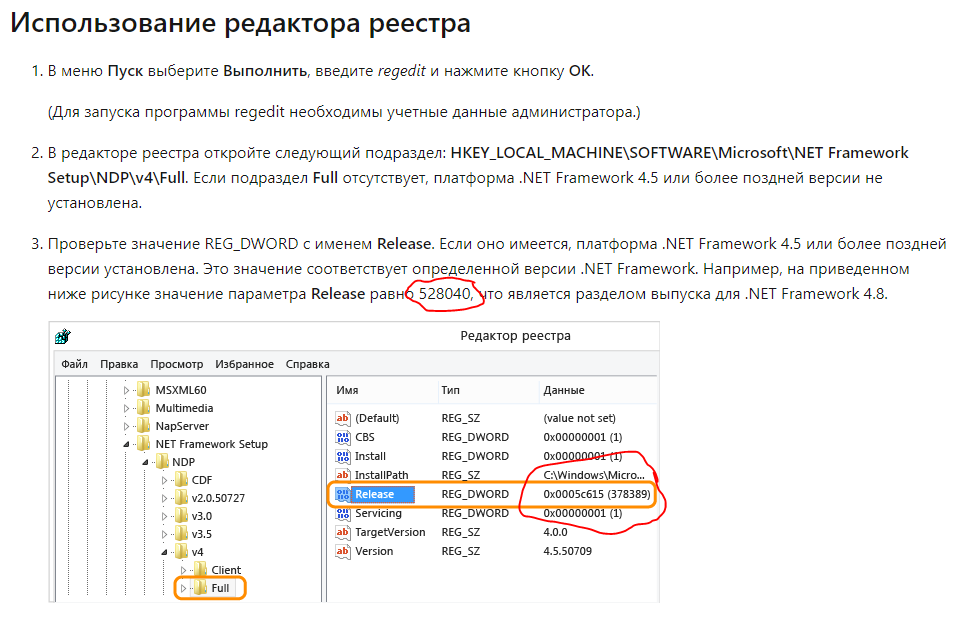
Task: Expand the Client key
Action: (184, 570)
